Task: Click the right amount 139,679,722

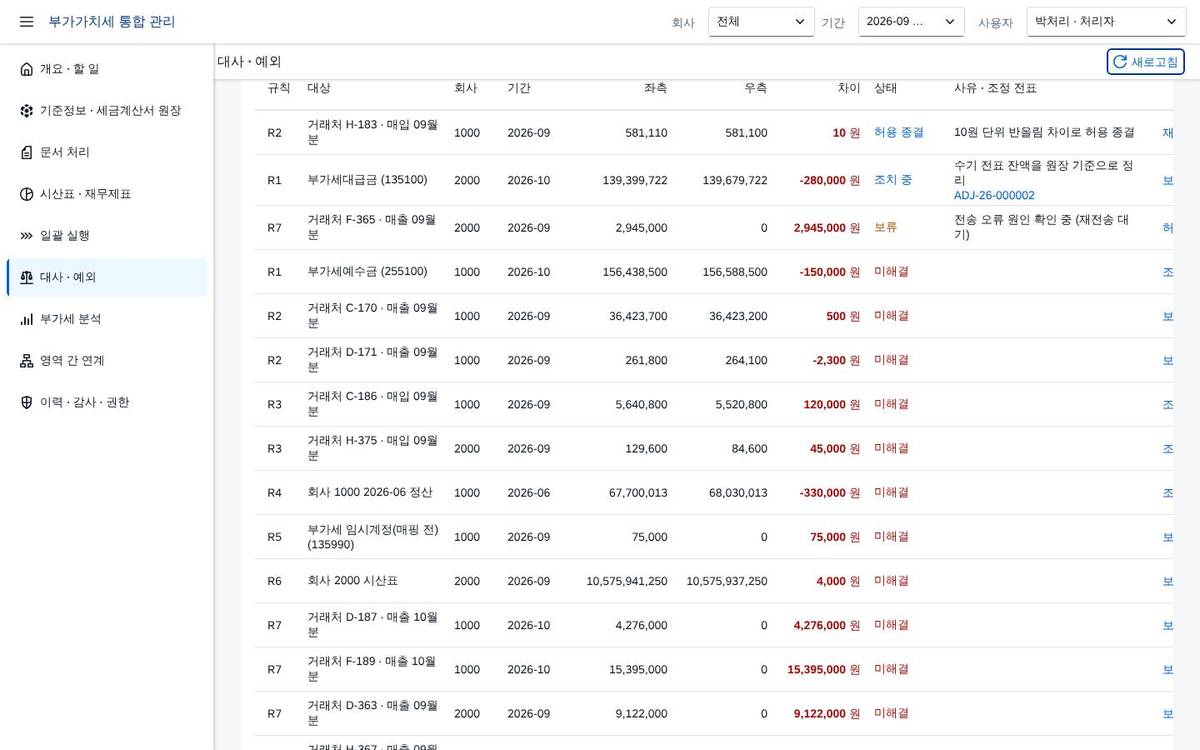Action: (x=735, y=181)
